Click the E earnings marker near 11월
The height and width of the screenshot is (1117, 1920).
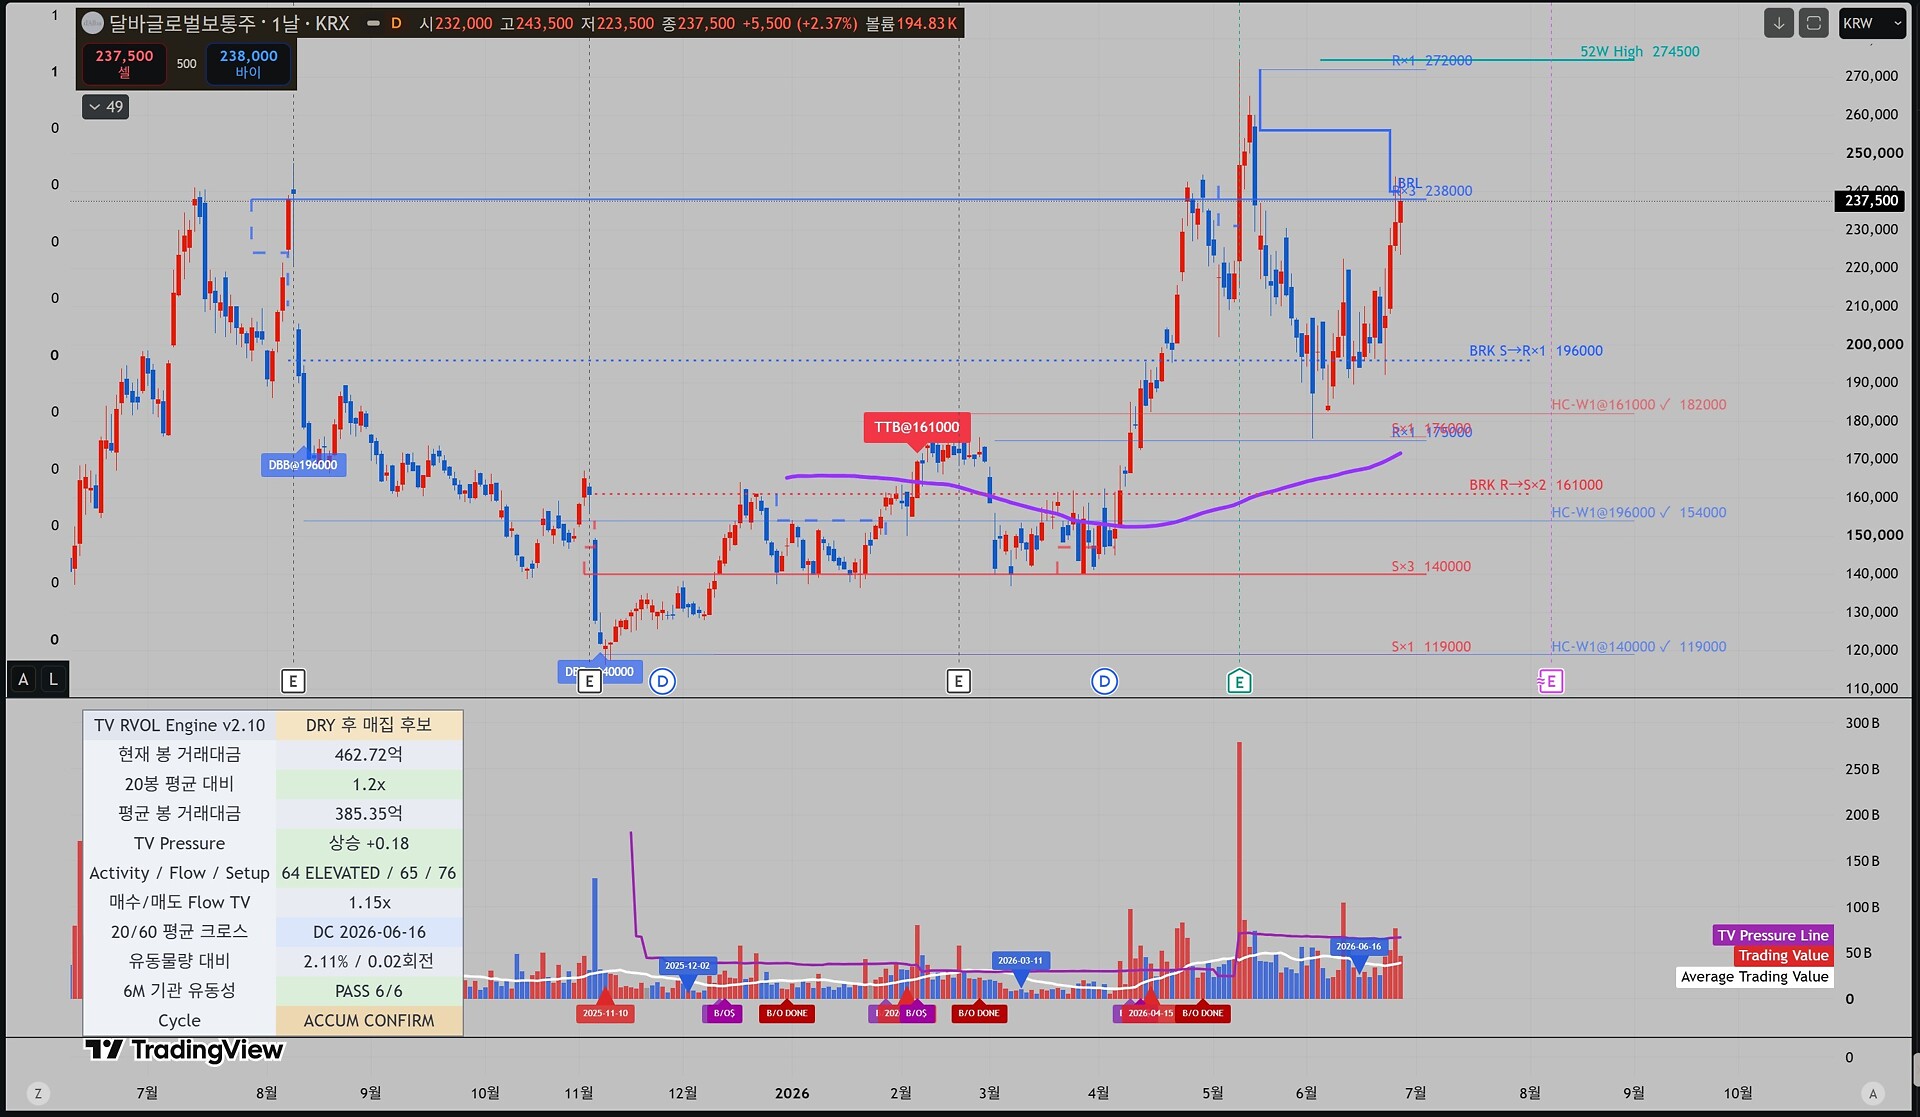pyautogui.click(x=590, y=681)
